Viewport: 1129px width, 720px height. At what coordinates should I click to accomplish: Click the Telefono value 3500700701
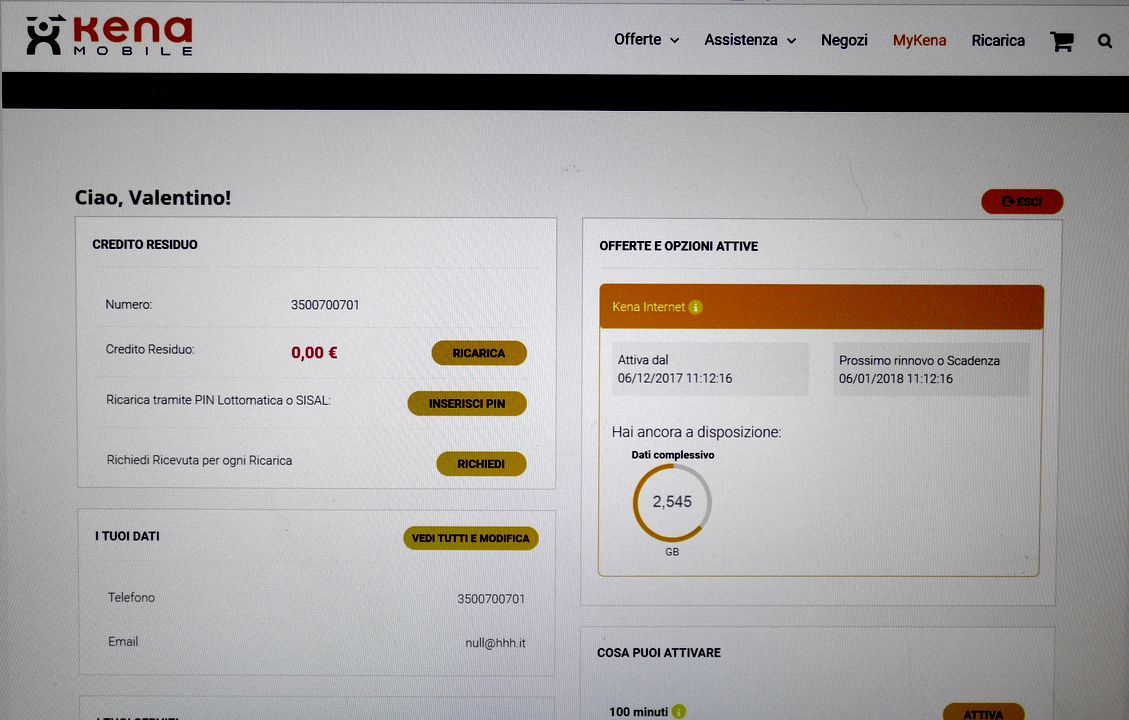491,598
